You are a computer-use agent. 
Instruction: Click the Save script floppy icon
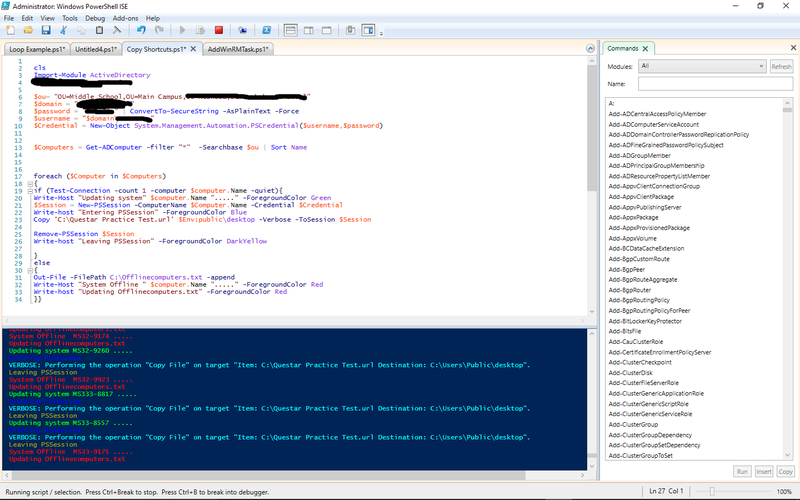pyautogui.click(x=46, y=31)
